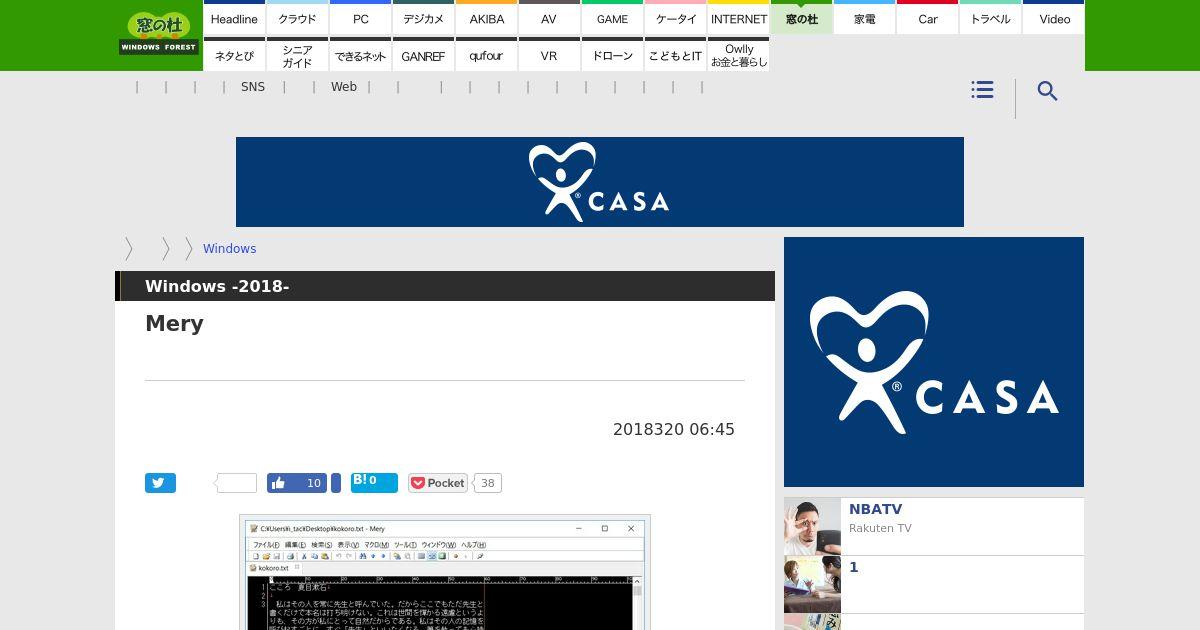Click the Mery article headline
Screen dimensions: 1200x630
click(174, 323)
